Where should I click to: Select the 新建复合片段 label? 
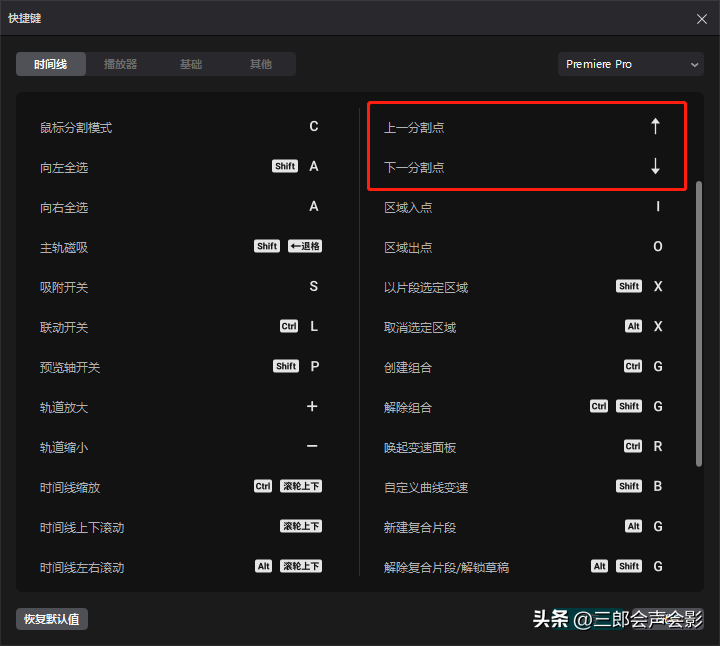[x=420, y=528]
